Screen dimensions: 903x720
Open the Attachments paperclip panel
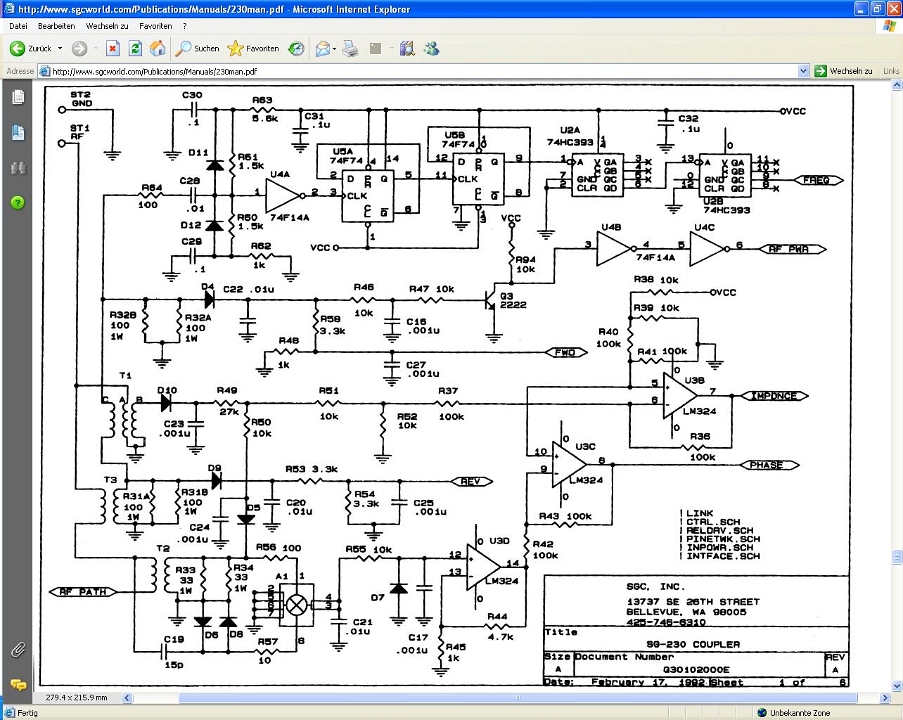[18, 650]
